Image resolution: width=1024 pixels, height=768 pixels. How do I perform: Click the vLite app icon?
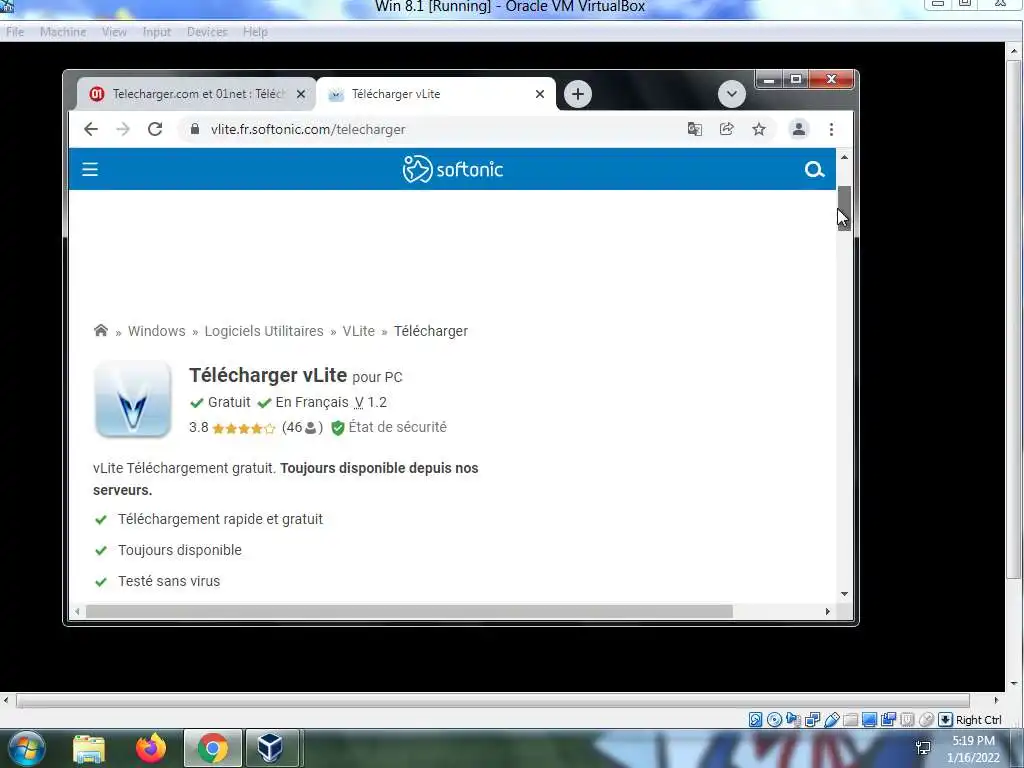click(133, 399)
